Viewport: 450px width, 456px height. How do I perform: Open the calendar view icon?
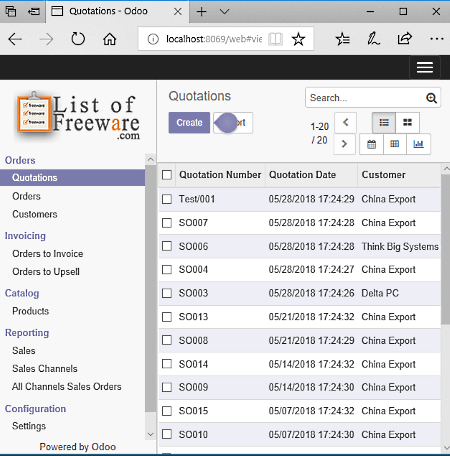(x=371, y=144)
